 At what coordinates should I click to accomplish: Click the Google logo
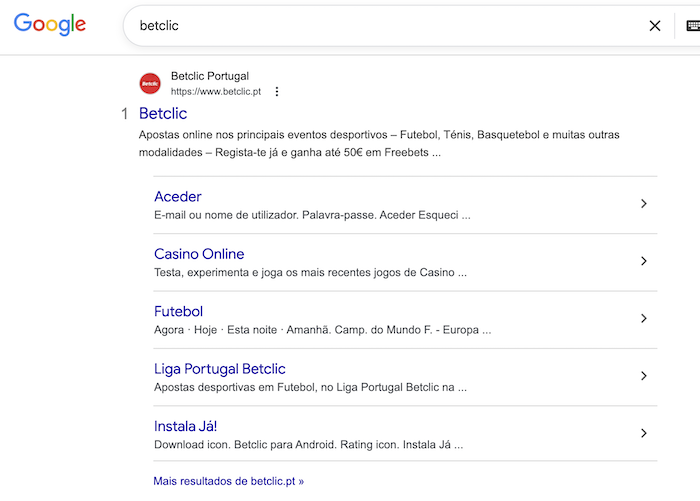(x=50, y=25)
